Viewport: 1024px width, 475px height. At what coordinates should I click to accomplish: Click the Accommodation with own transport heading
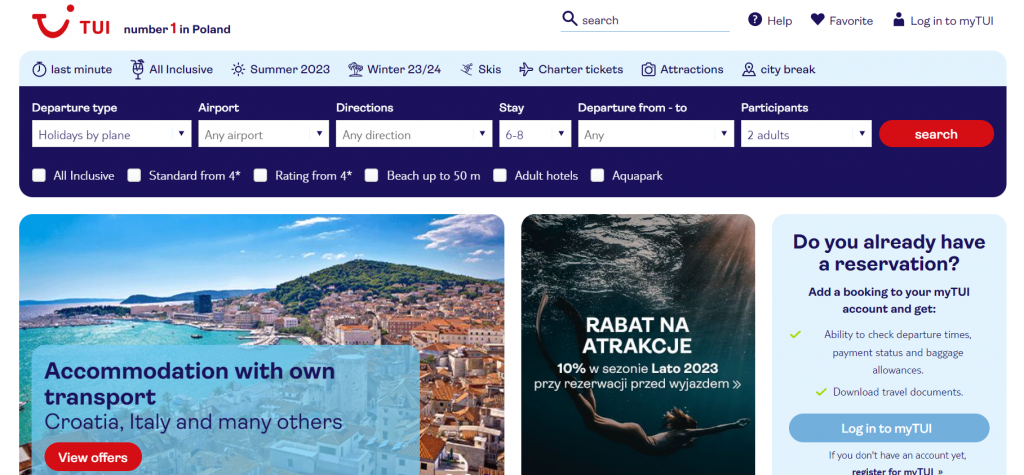tap(189, 384)
